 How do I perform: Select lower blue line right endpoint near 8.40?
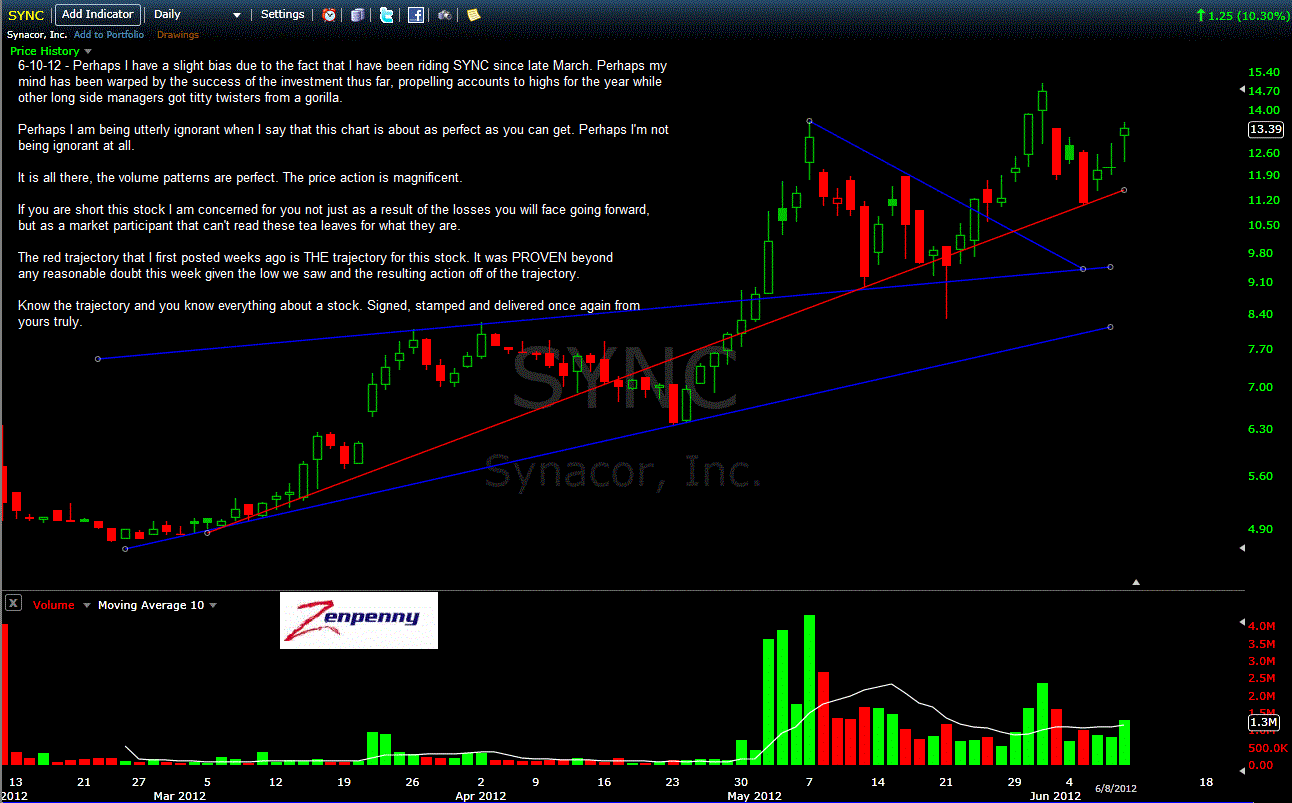pos(1110,327)
